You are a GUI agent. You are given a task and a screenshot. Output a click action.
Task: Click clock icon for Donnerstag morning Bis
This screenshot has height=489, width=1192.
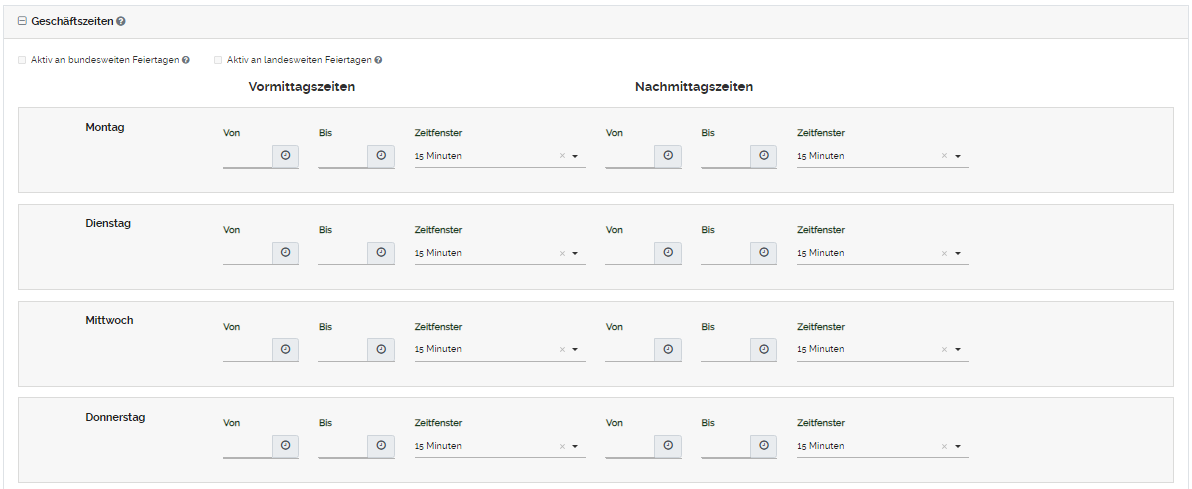point(381,446)
